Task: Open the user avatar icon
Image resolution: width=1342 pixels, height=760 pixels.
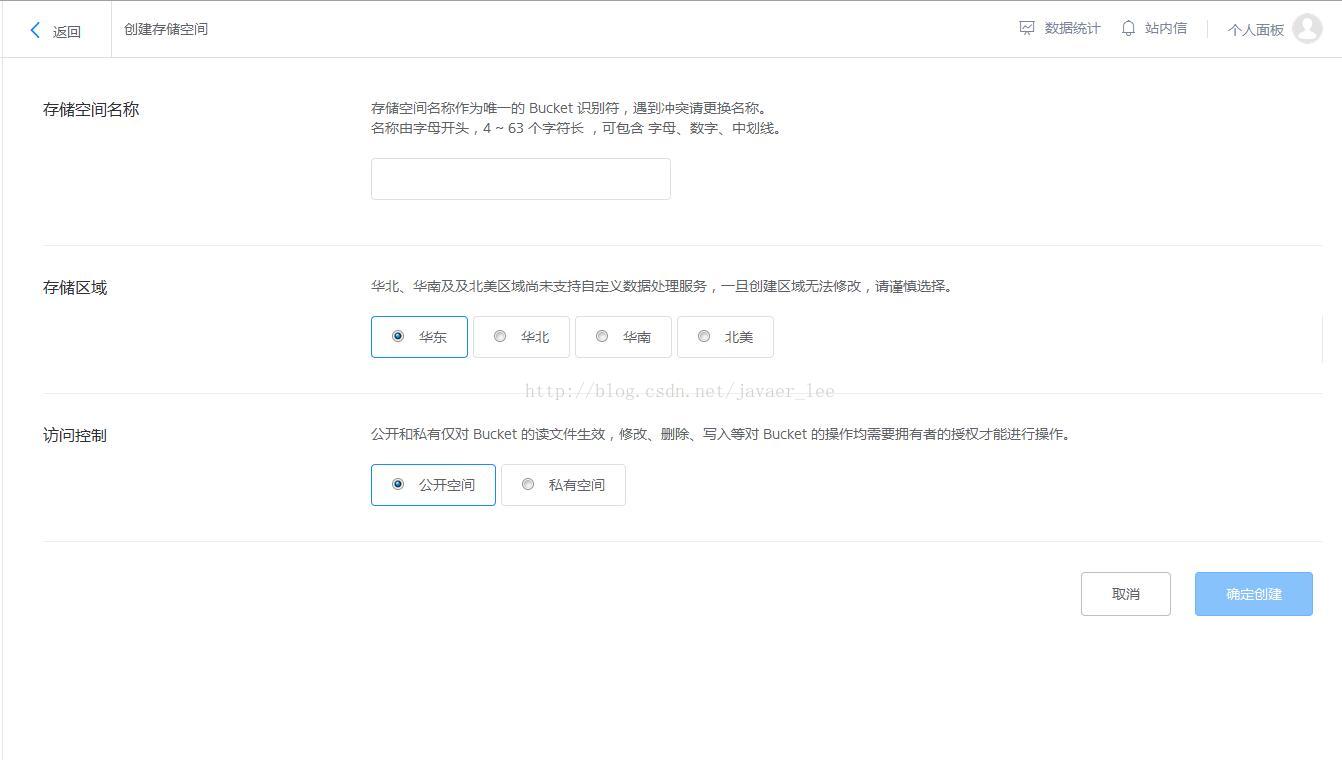Action: pos(1307,29)
